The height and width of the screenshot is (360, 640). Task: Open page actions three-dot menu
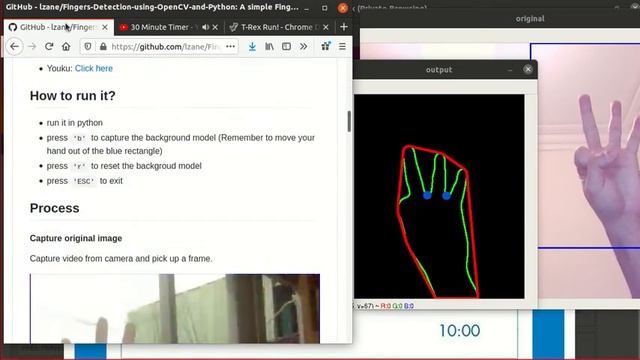[230, 47]
